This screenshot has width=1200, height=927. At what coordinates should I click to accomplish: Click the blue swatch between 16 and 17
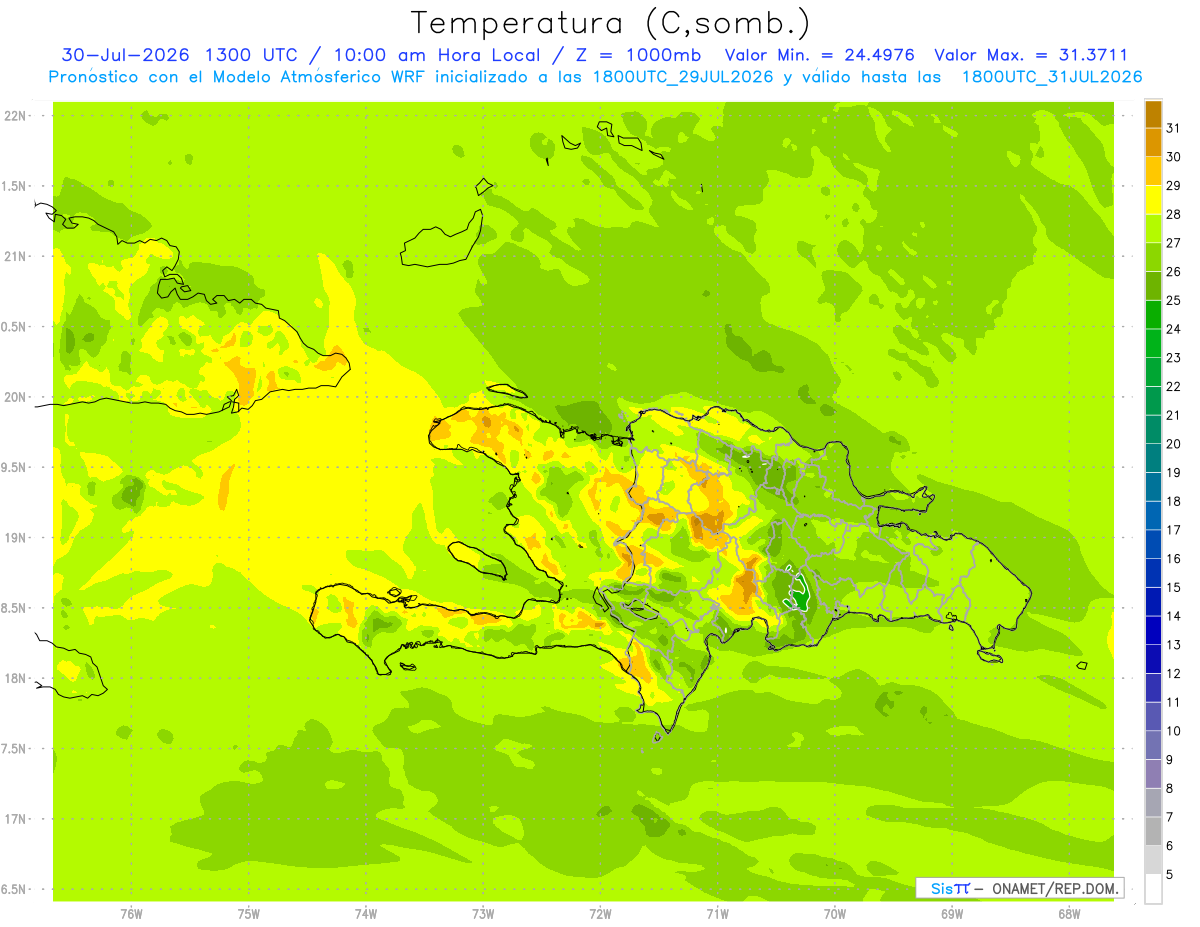coord(1153,544)
